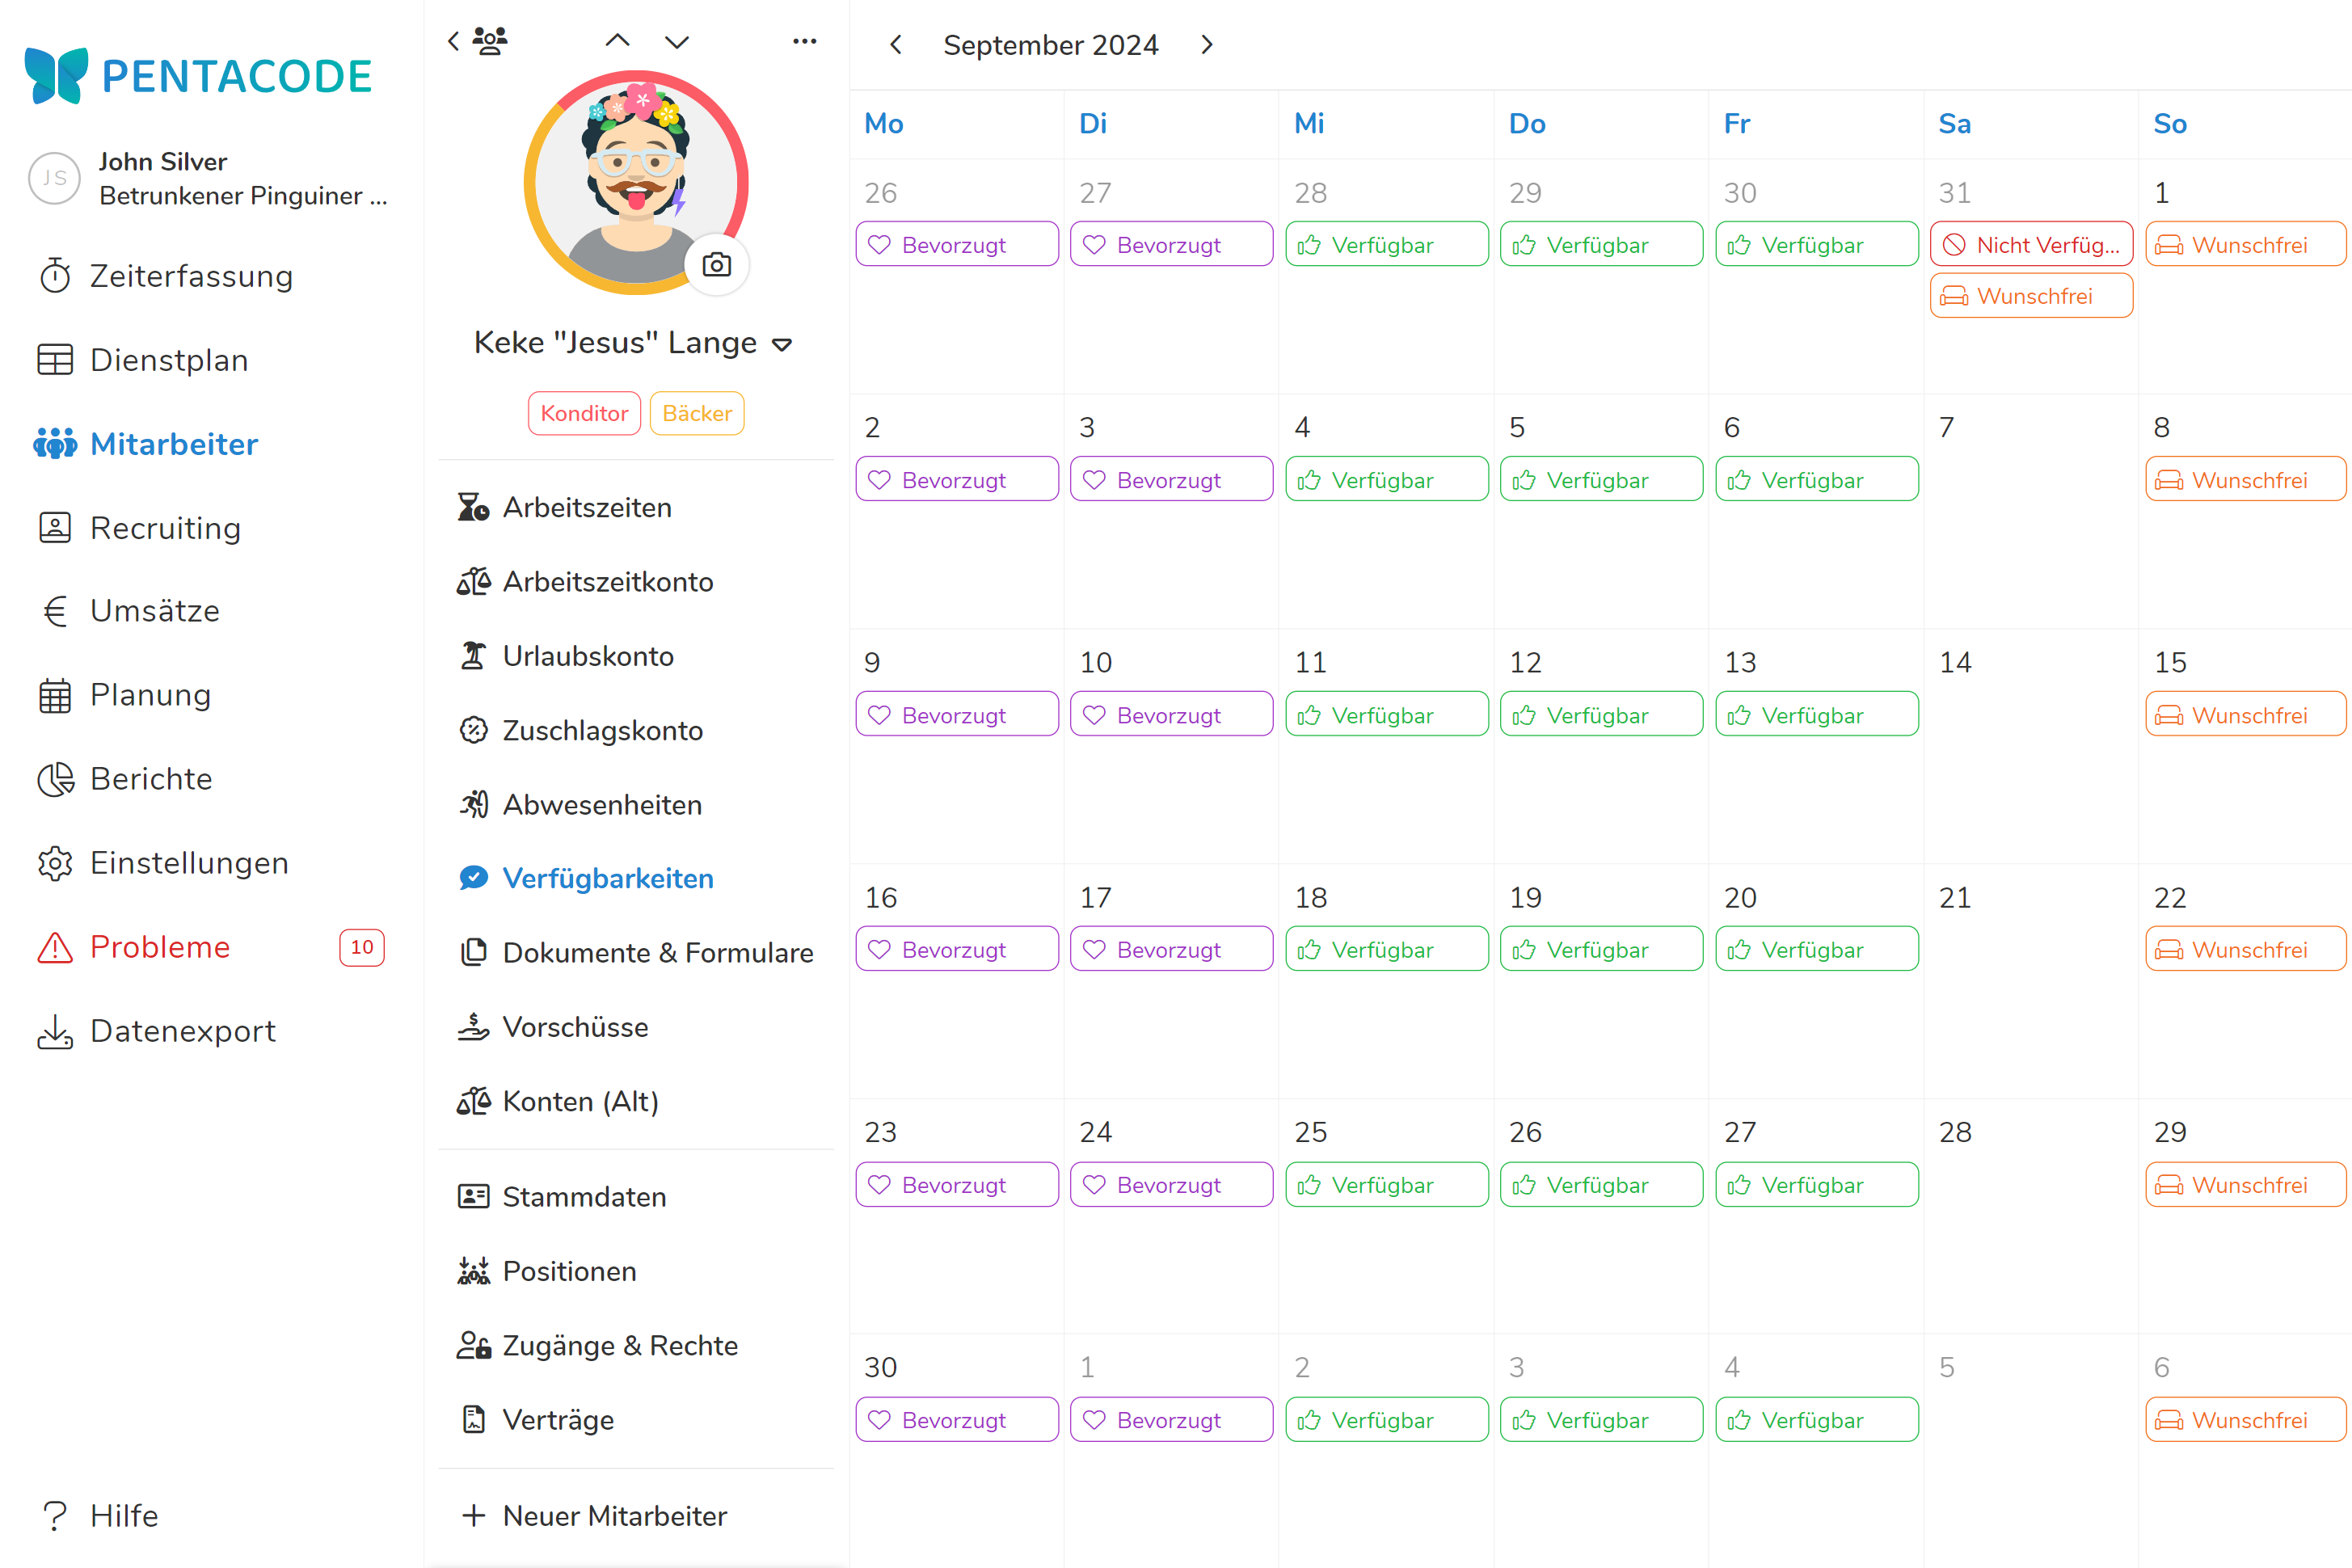
Task: Click the Urlaubskonto palm tree icon
Action: [473, 656]
